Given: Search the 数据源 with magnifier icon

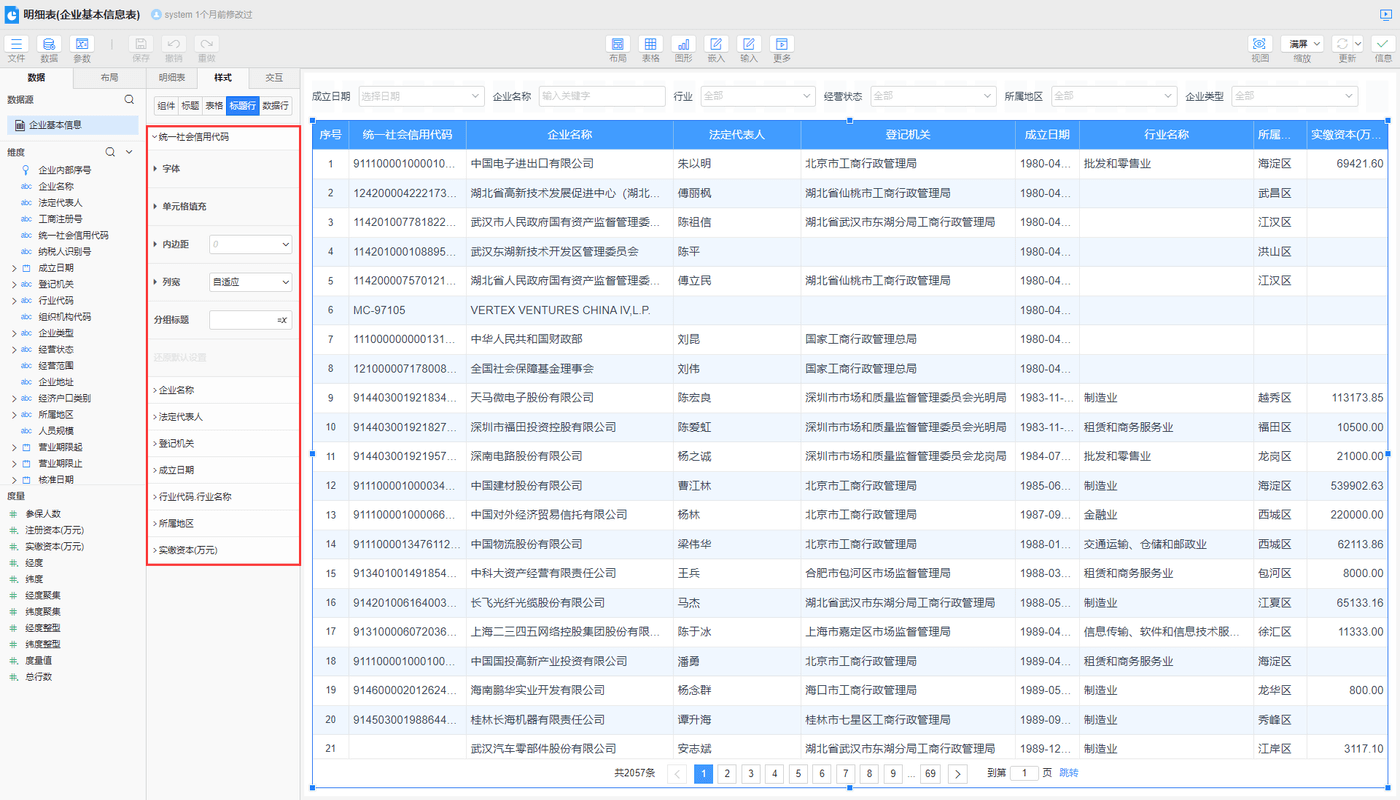Looking at the screenshot, I should click(129, 100).
